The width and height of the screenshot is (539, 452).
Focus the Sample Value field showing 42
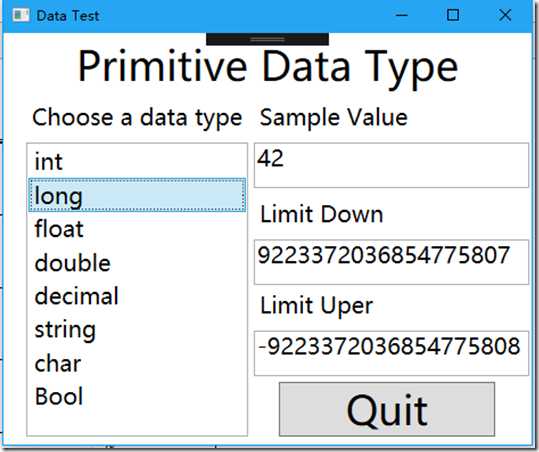coord(391,165)
